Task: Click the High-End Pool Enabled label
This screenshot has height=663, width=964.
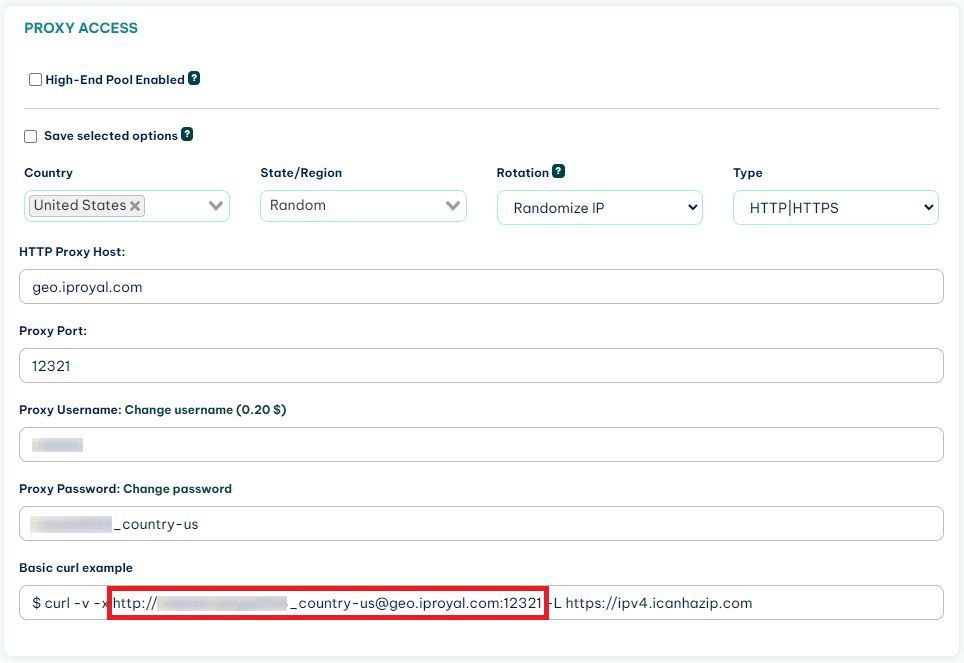Action: tap(115, 80)
